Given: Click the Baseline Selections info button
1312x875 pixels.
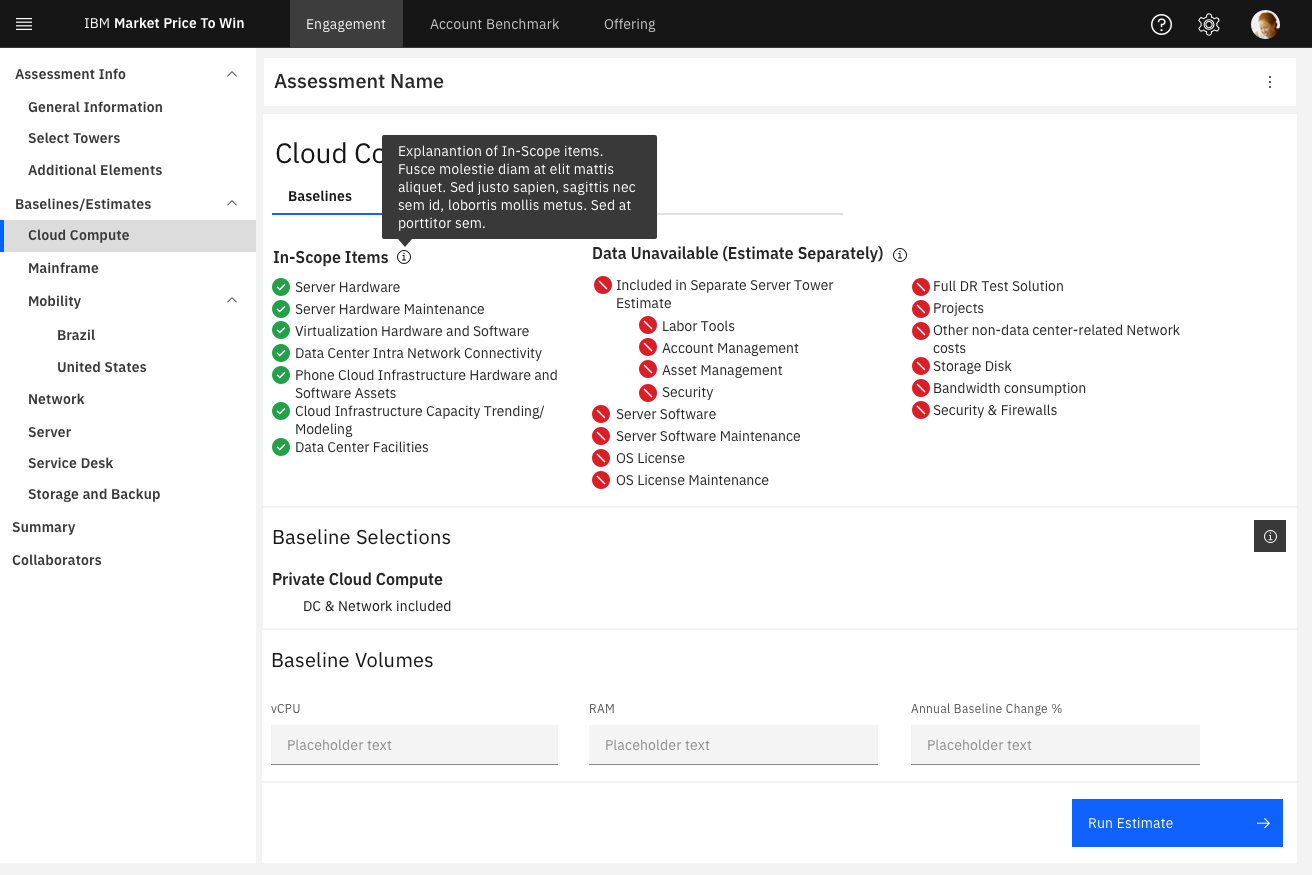Looking at the screenshot, I should click(x=1270, y=537).
